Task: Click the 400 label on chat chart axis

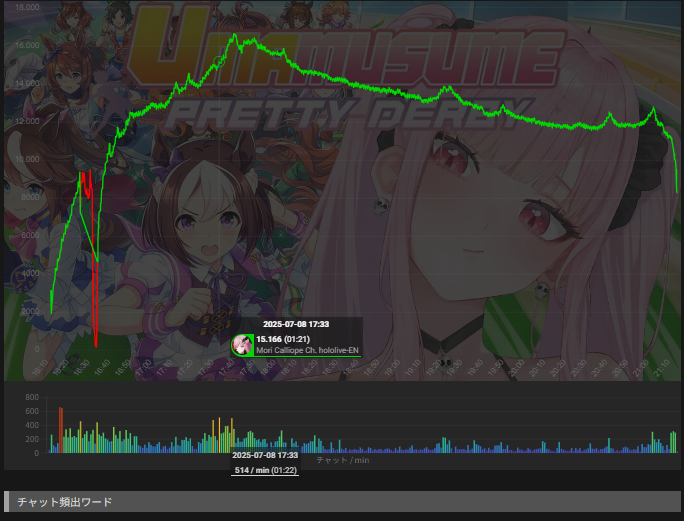Action: [x=32, y=425]
